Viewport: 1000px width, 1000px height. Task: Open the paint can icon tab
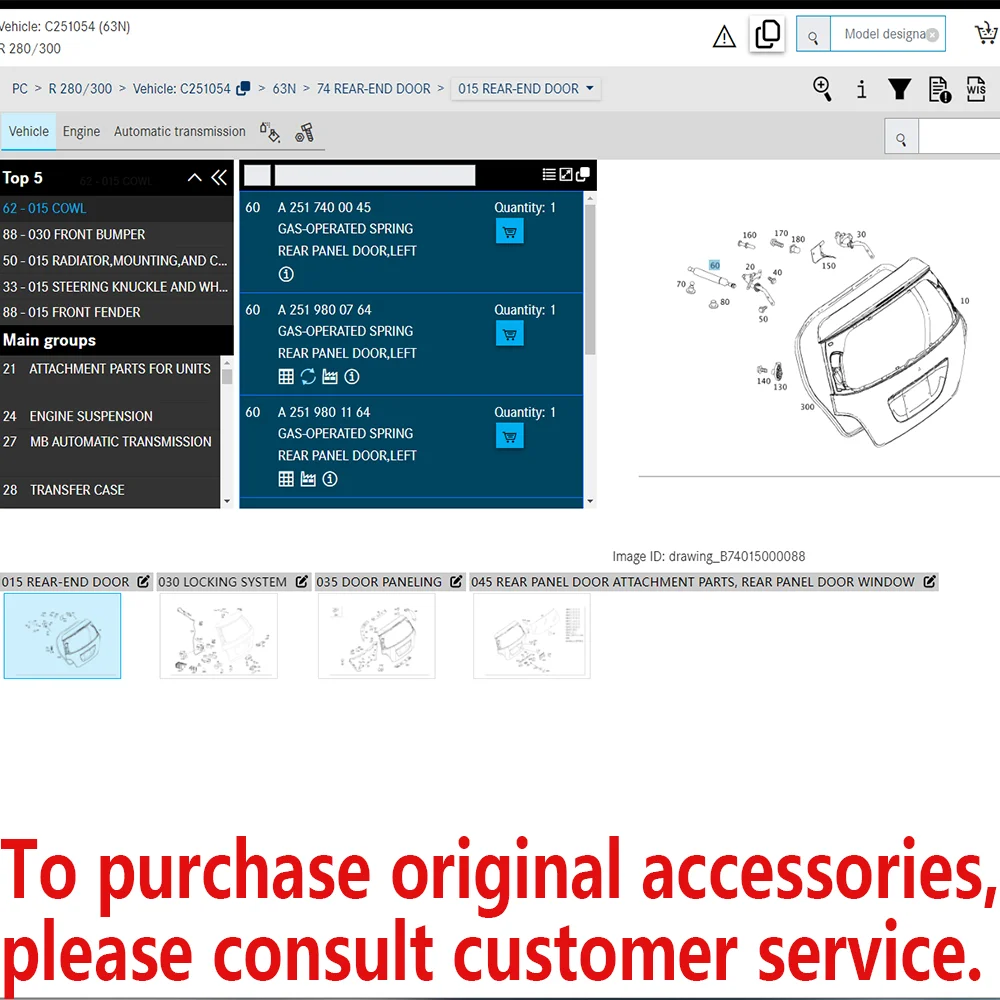coord(270,132)
